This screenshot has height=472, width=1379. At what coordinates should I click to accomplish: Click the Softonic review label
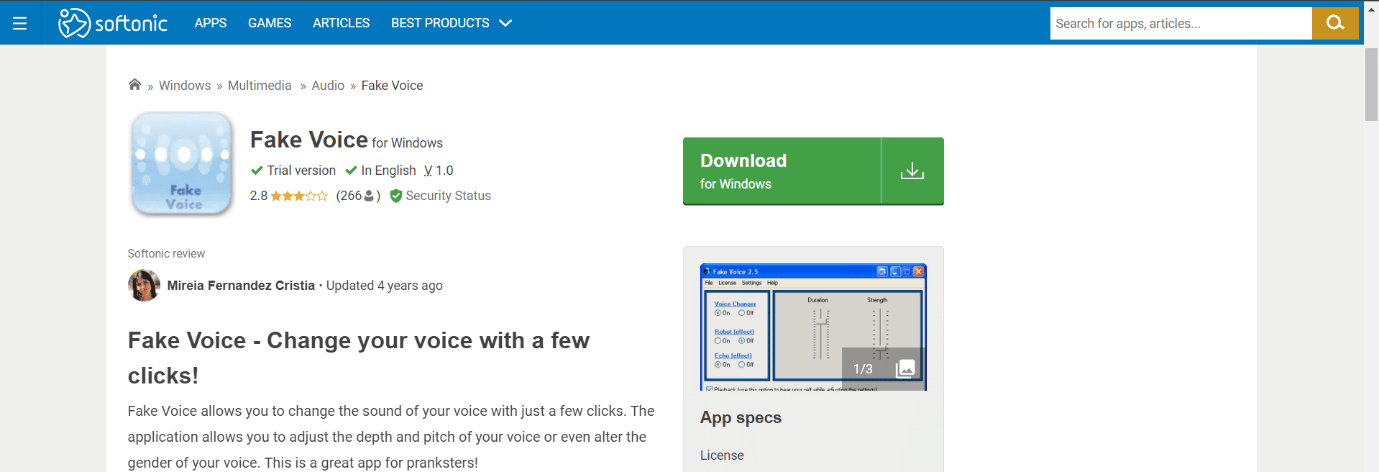click(x=167, y=253)
